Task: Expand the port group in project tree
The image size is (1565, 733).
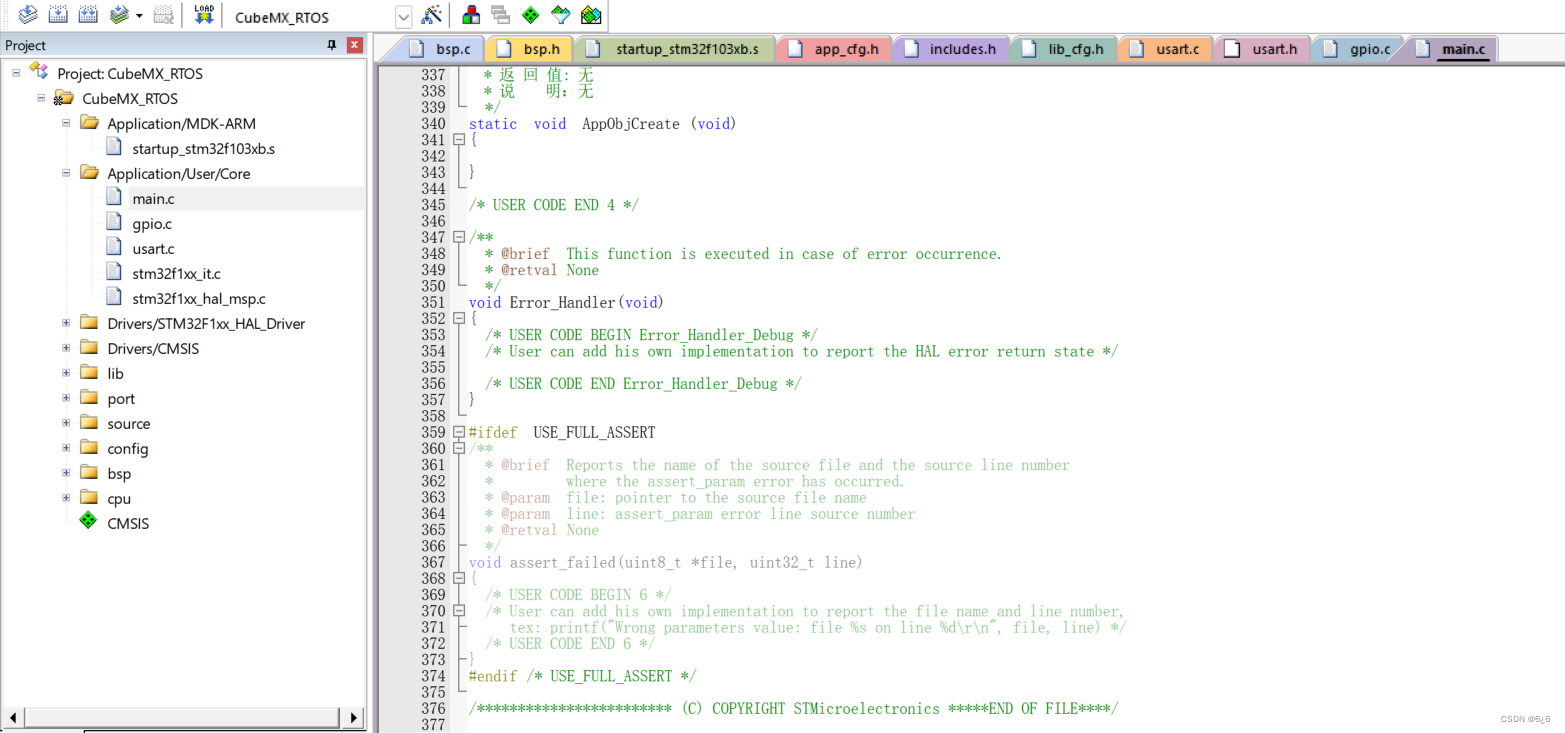Action: click(66, 398)
